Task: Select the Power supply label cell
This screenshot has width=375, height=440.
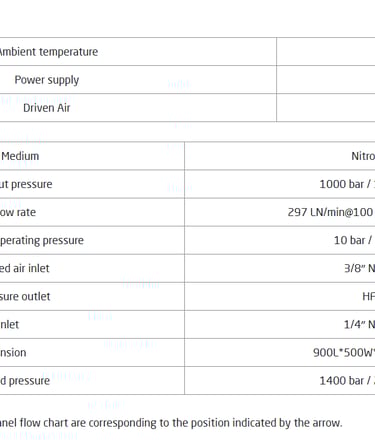Action: click(47, 80)
